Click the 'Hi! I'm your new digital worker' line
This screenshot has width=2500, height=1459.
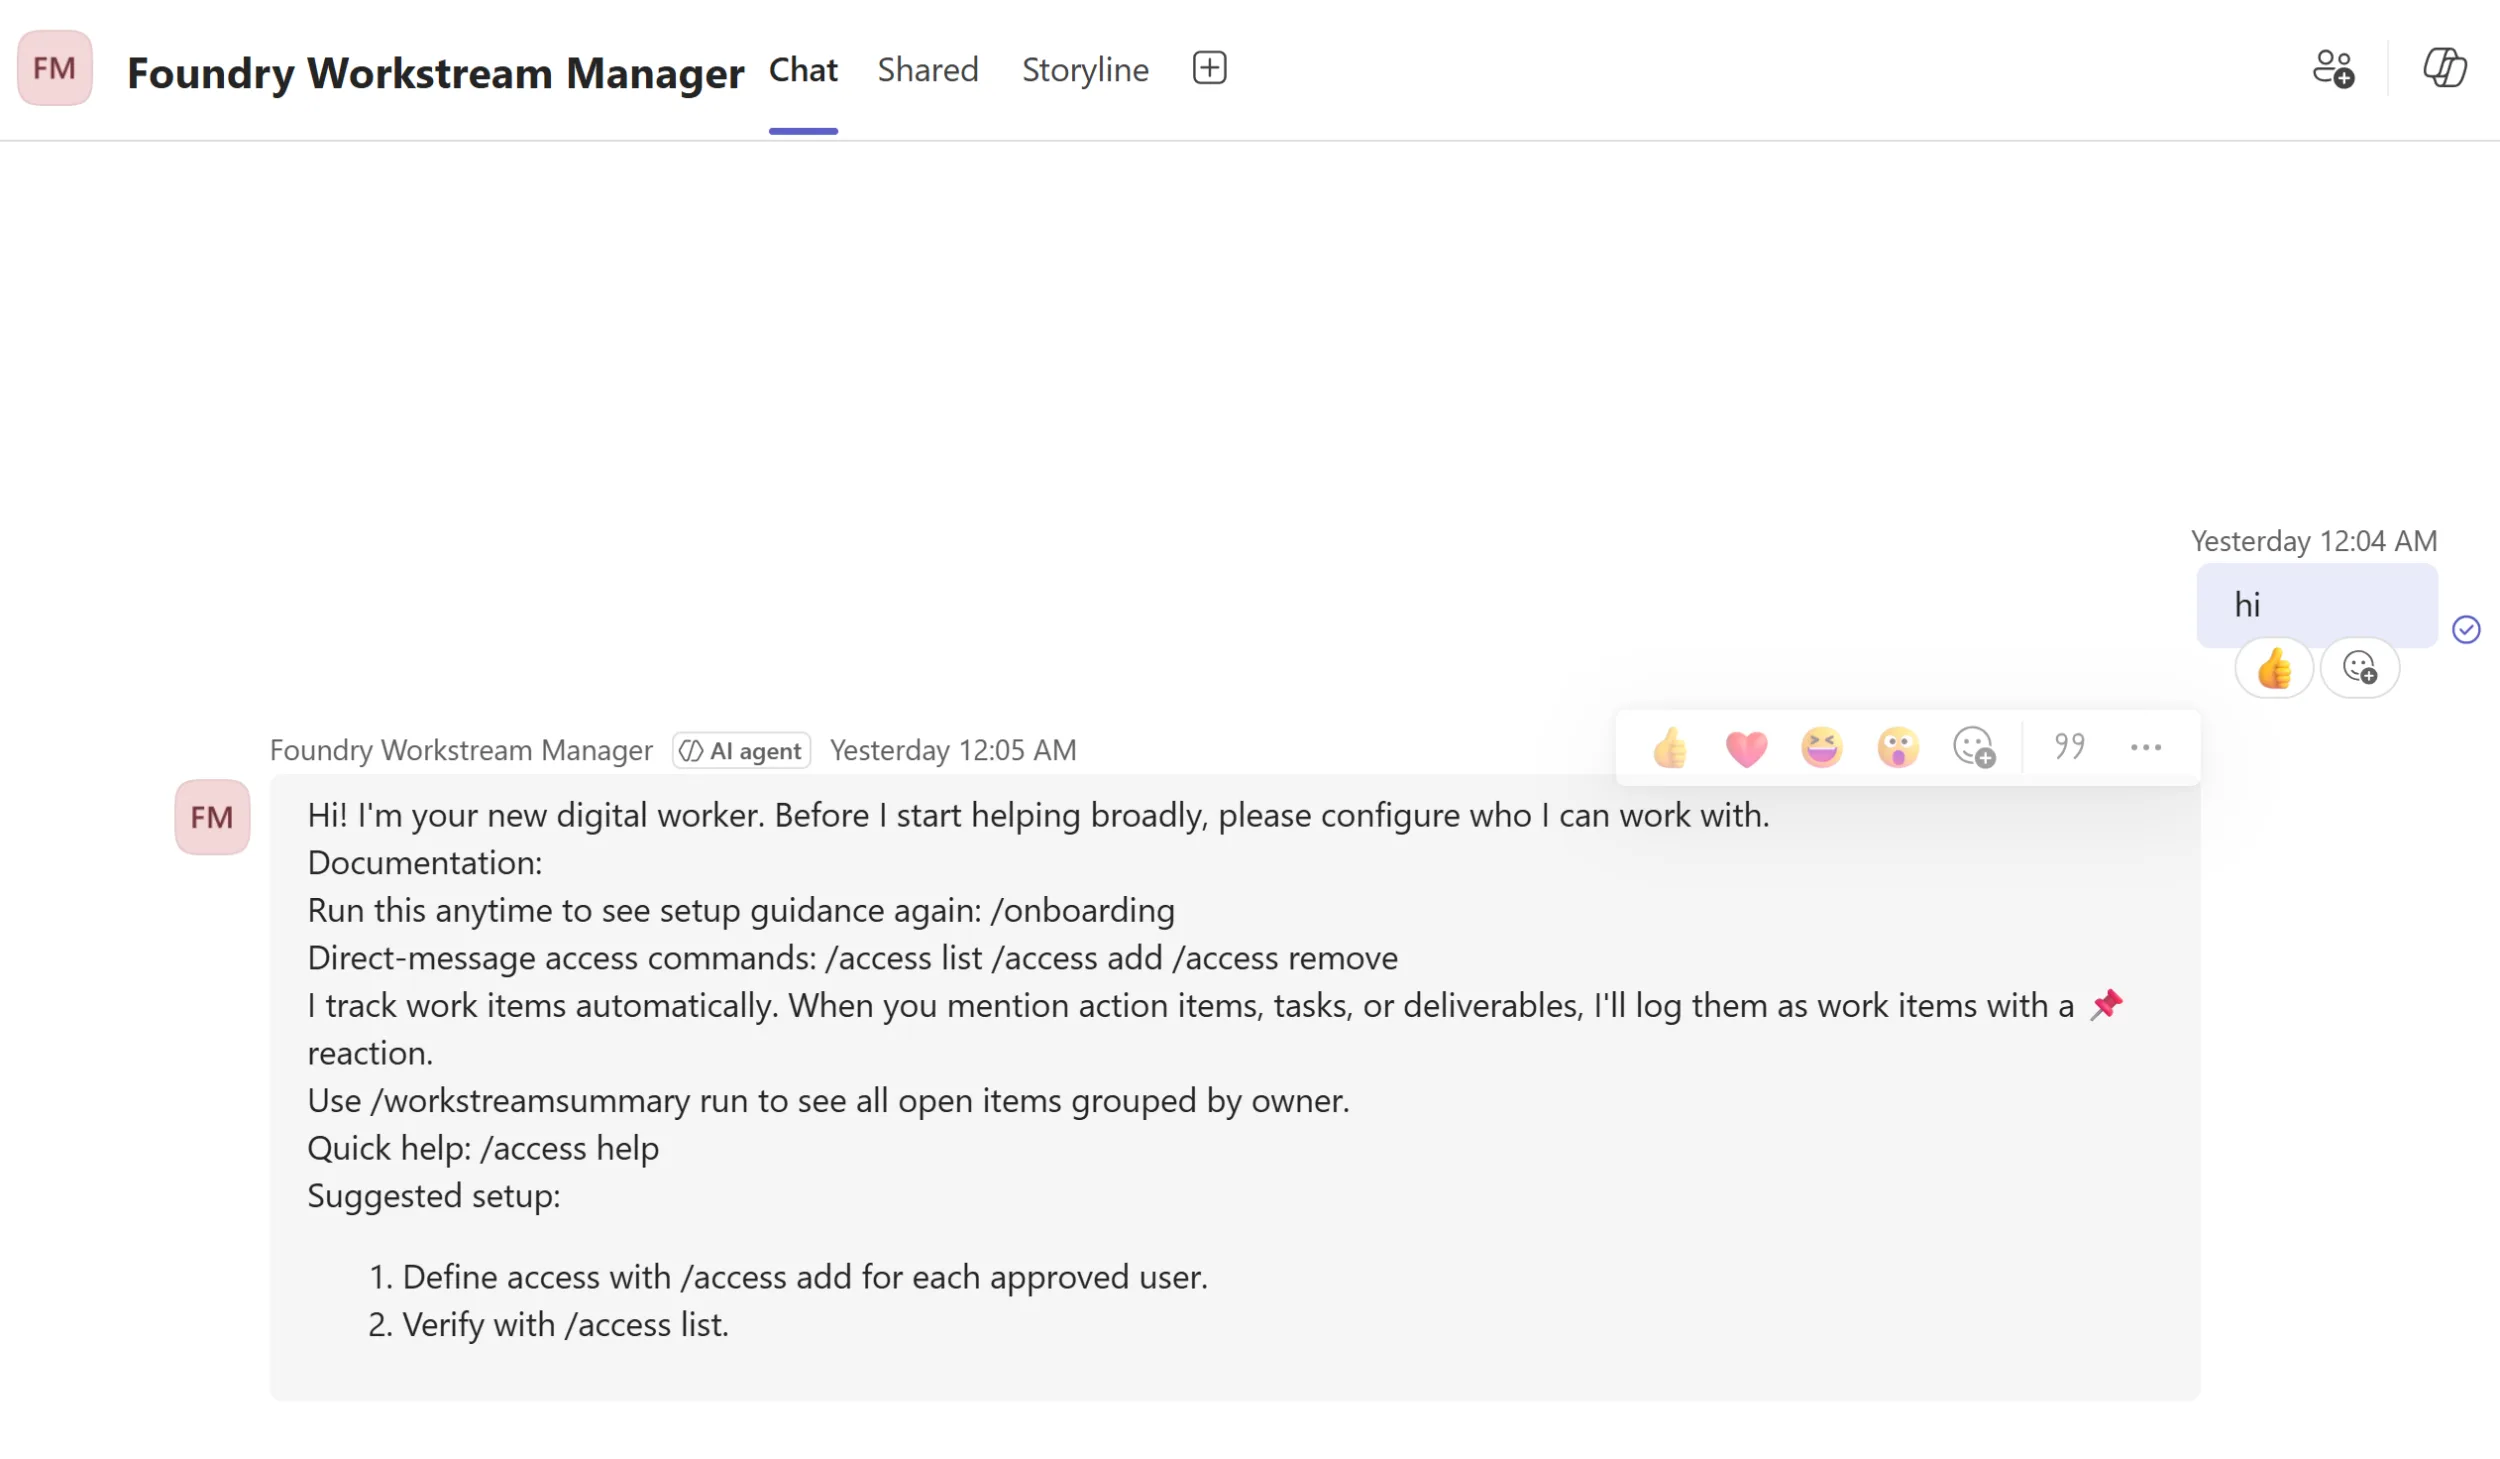pyautogui.click(x=1038, y=815)
